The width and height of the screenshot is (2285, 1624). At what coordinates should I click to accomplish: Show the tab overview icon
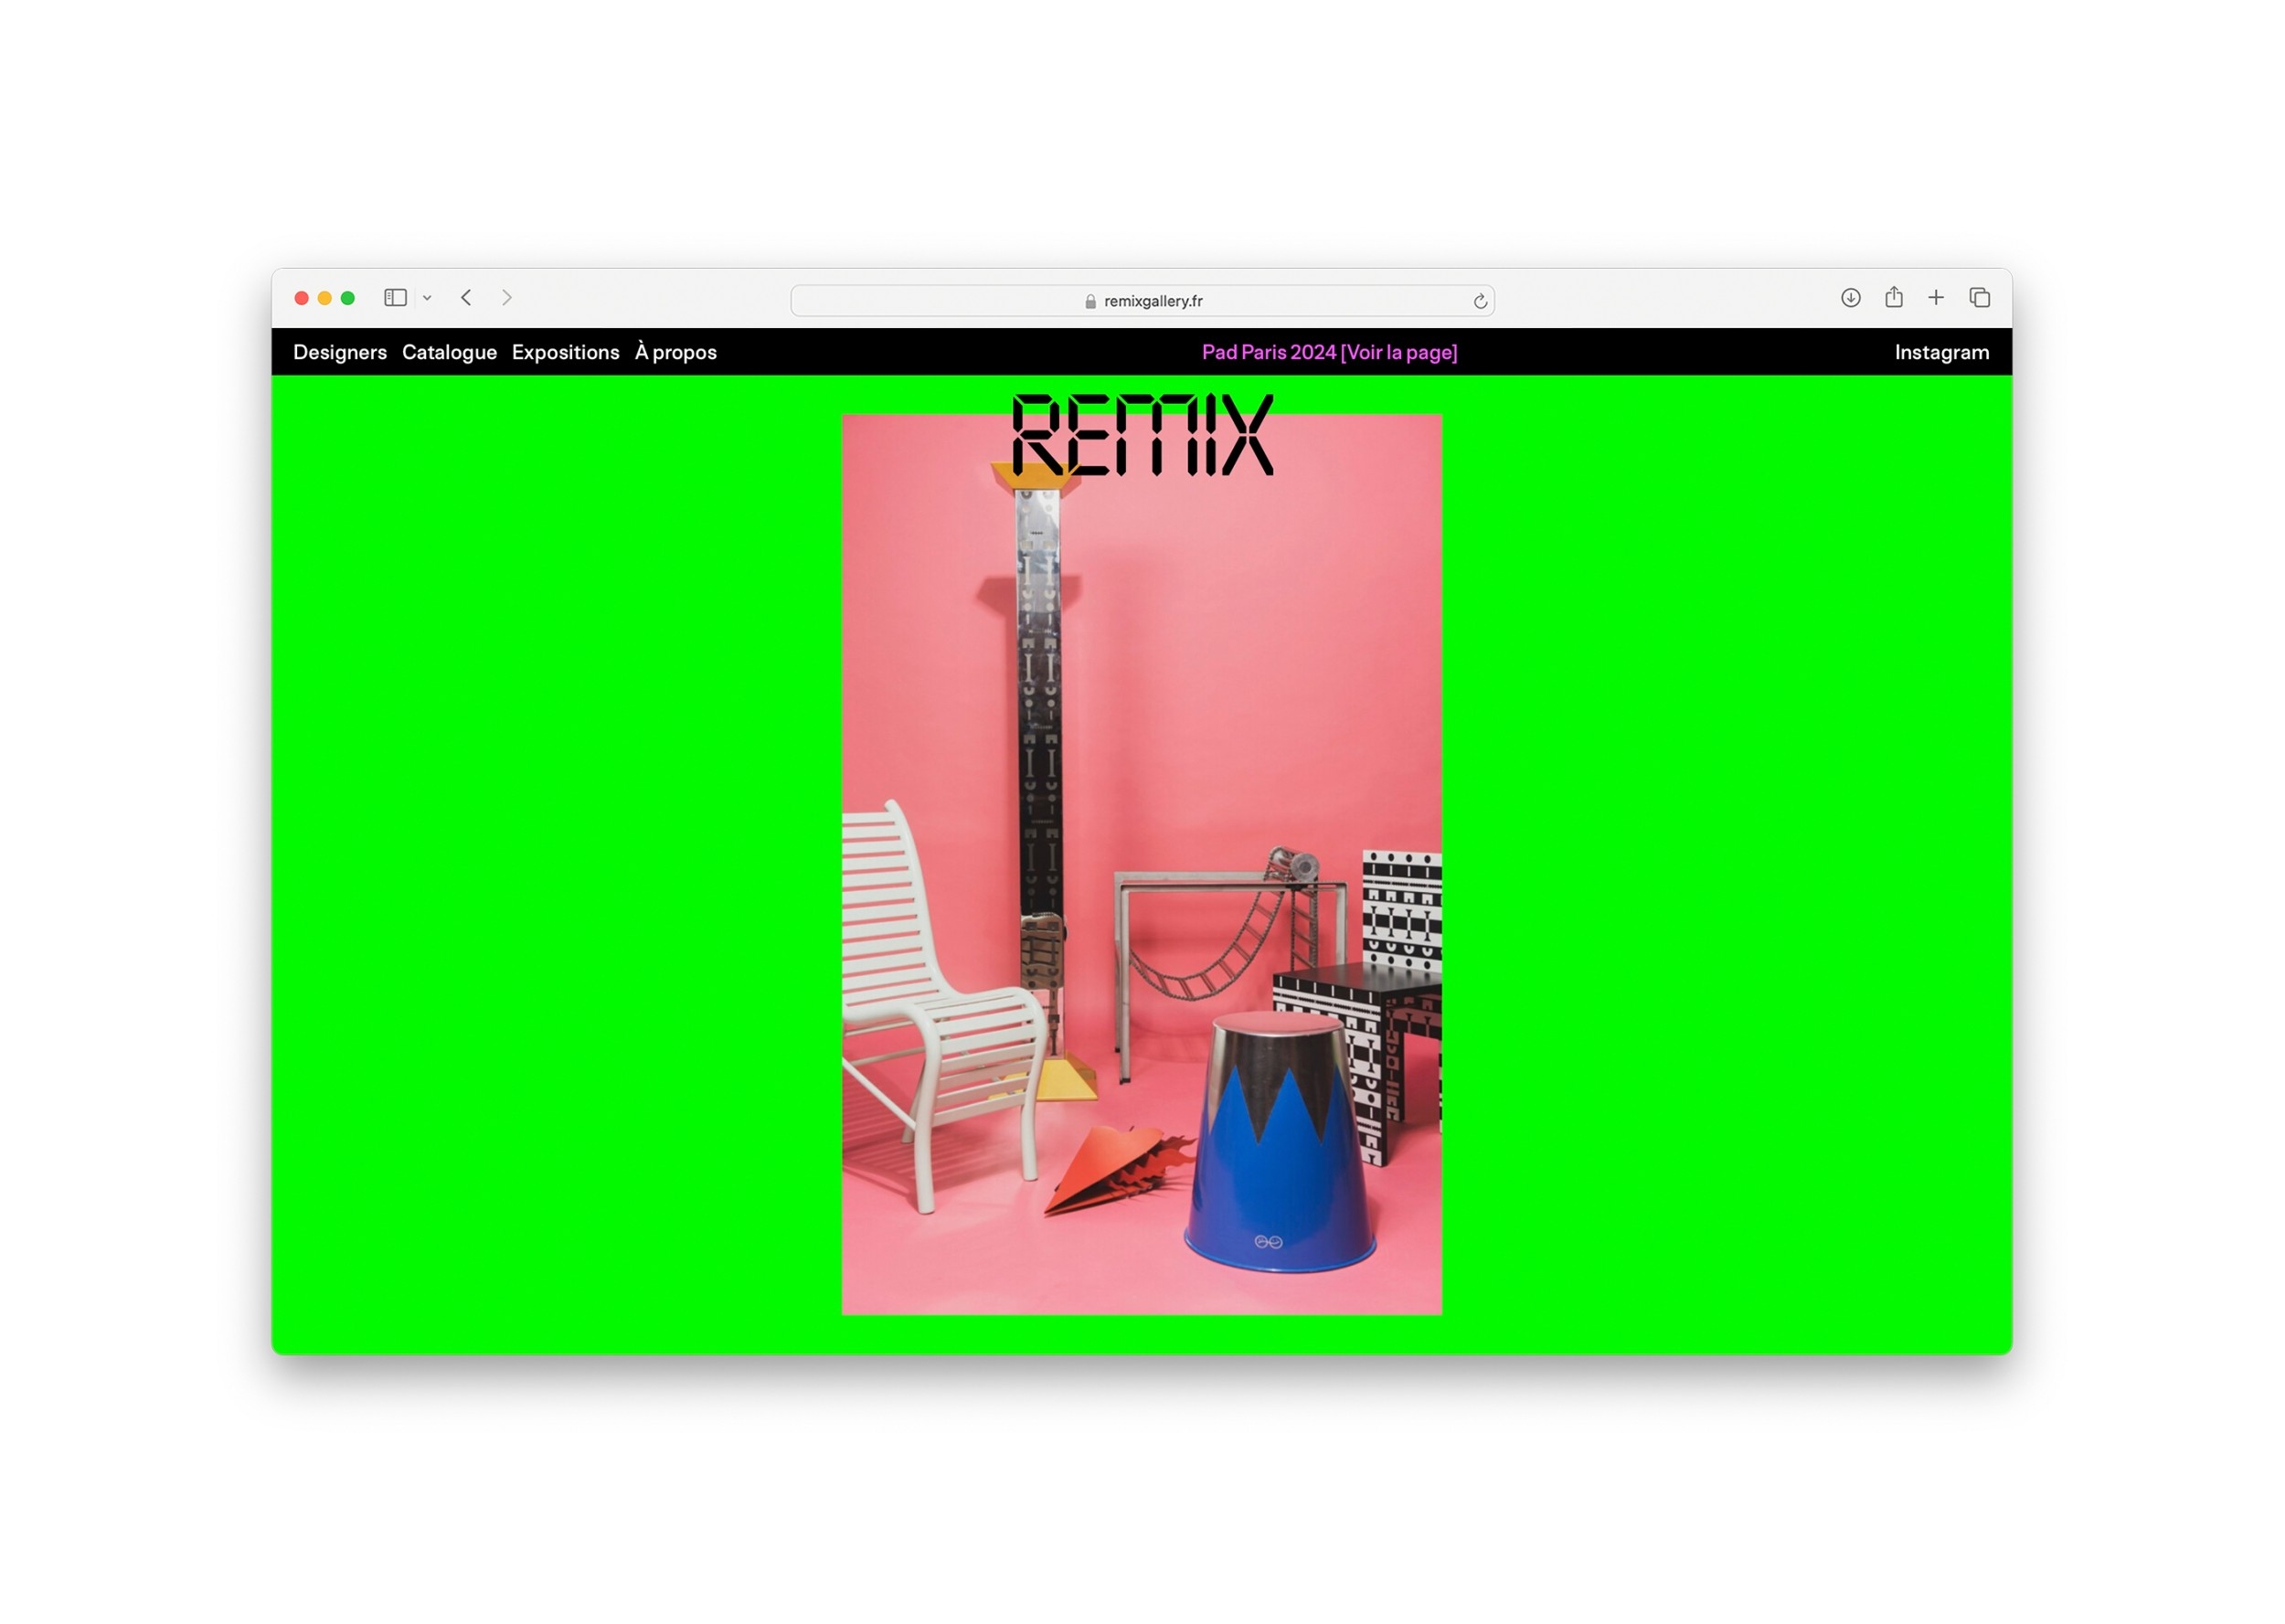pos(1979,298)
